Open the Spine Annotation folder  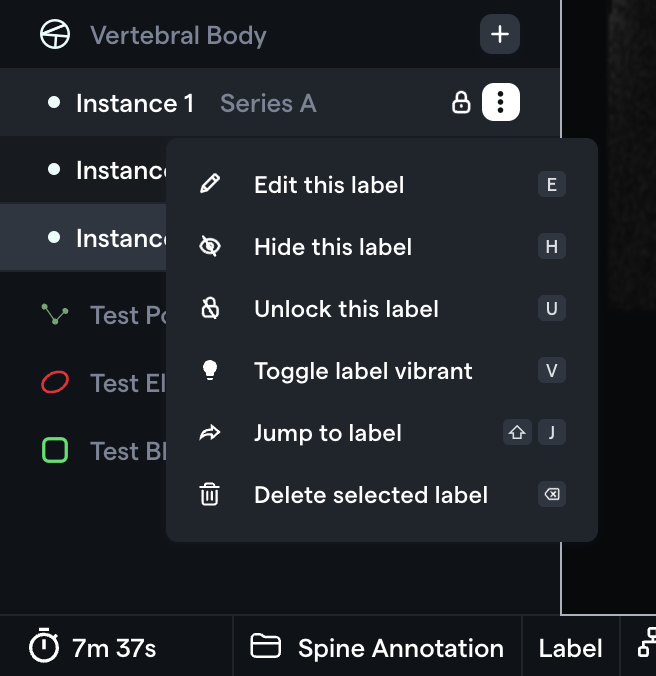pyautogui.click(x=377, y=647)
